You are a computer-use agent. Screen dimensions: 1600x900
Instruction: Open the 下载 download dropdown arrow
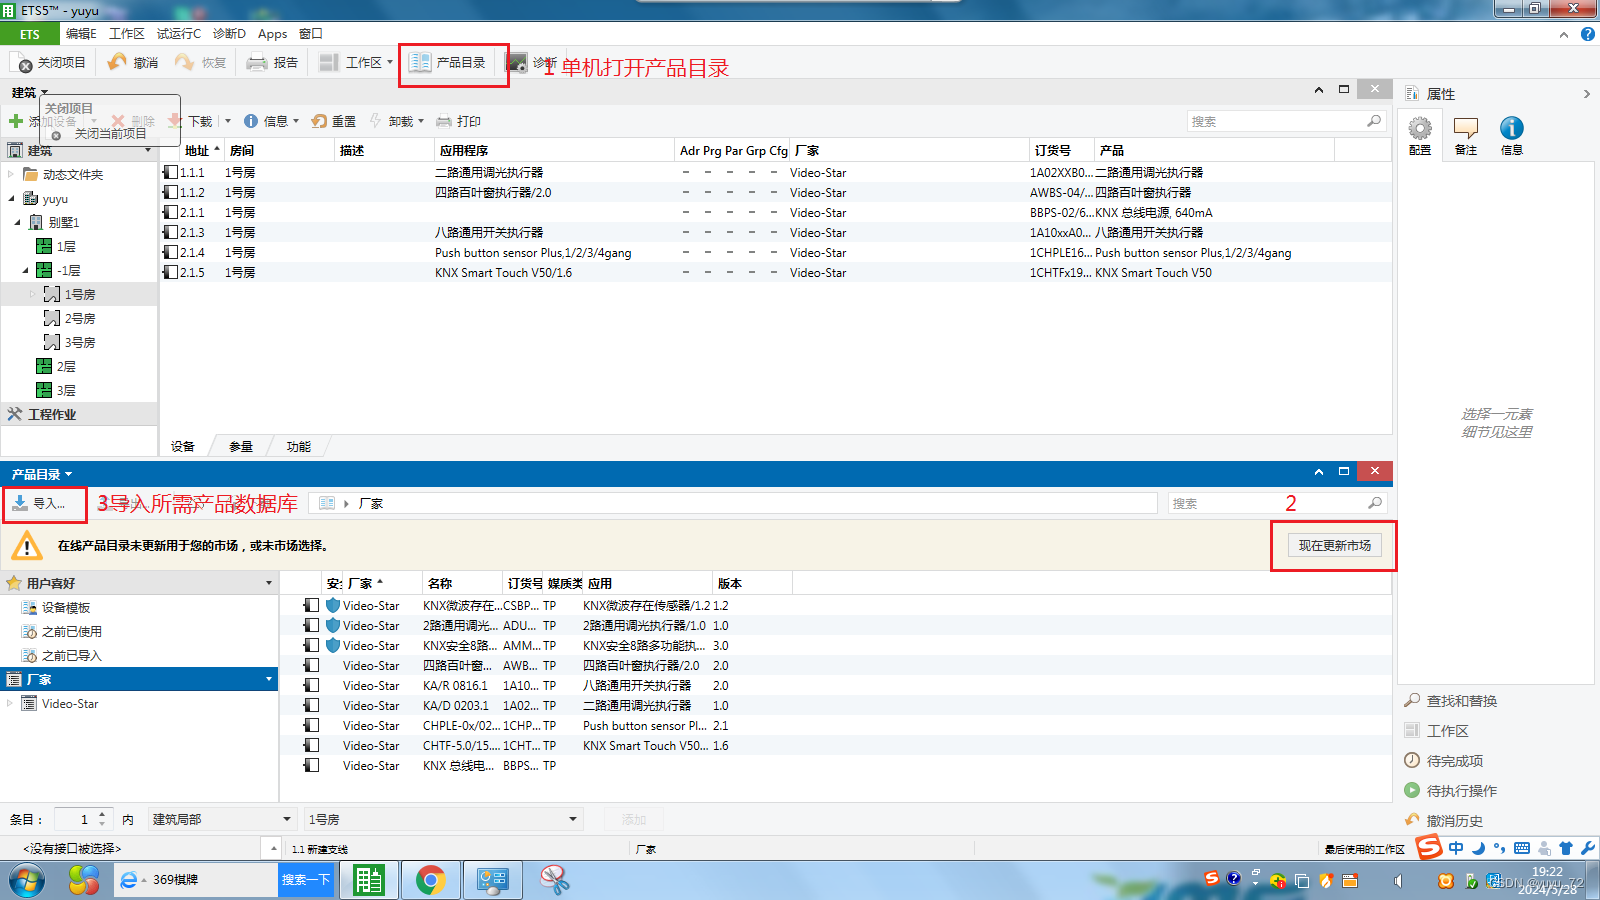[228, 121]
